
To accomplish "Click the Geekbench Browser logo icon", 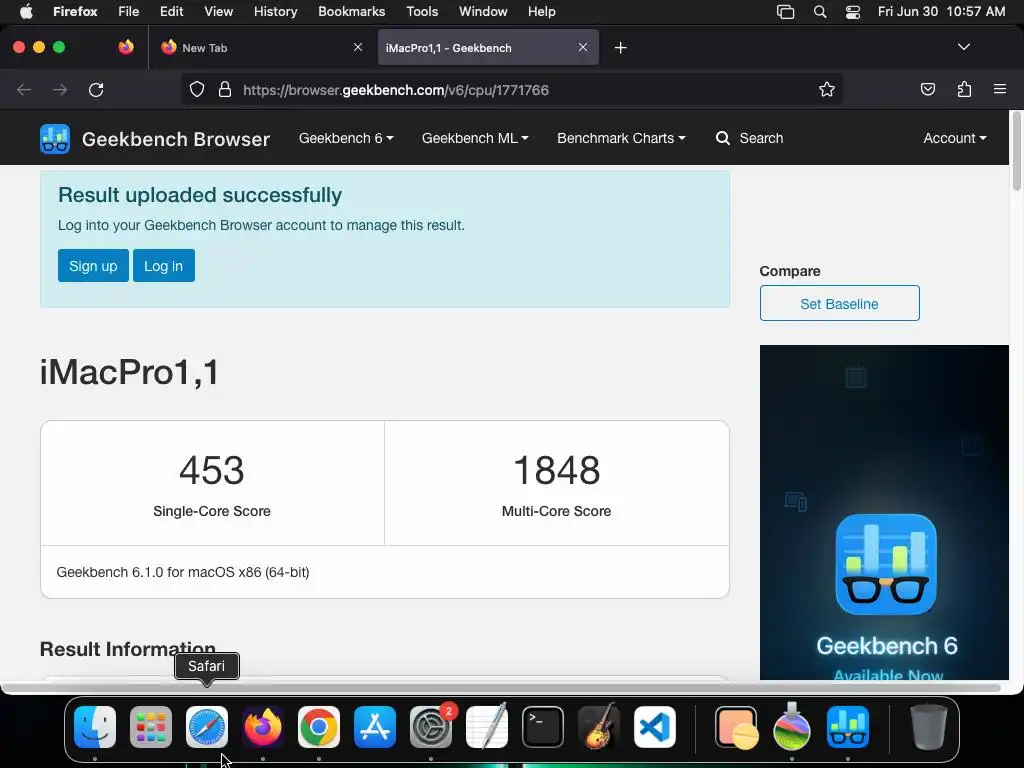I will click(55, 138).
